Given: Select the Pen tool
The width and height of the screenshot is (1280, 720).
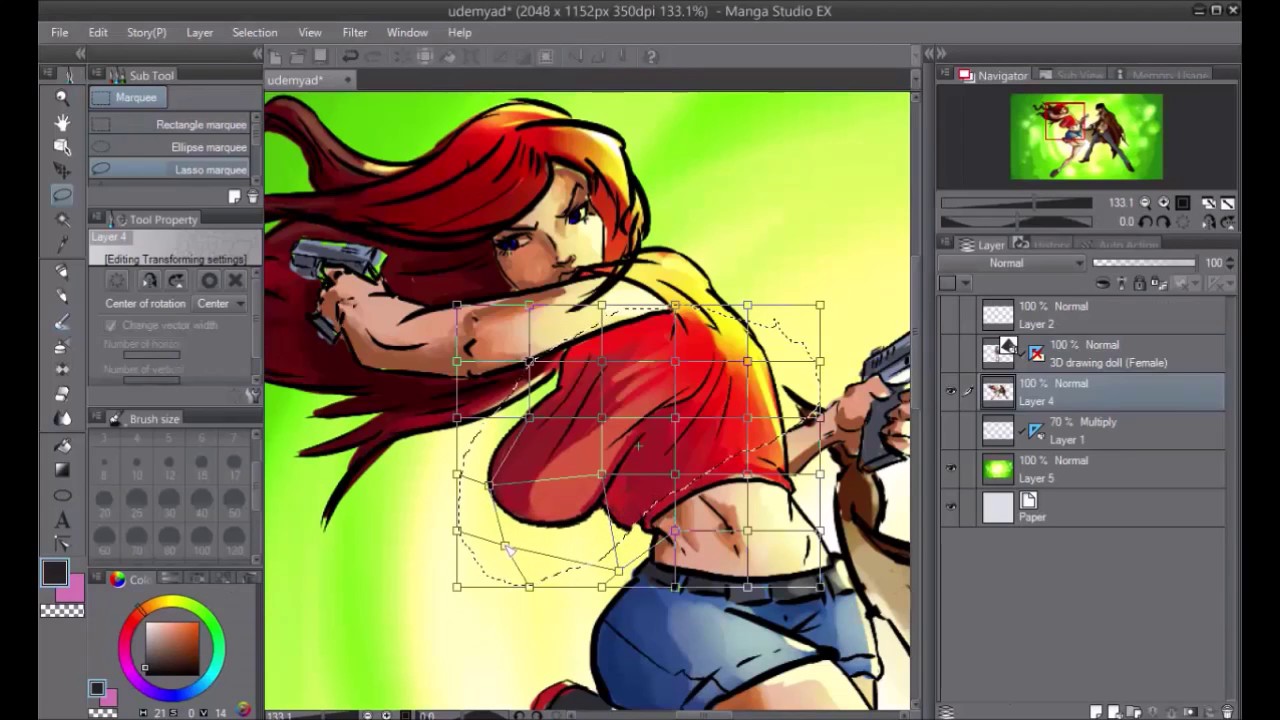Looking at the screenshot, I should coord(62,272).
